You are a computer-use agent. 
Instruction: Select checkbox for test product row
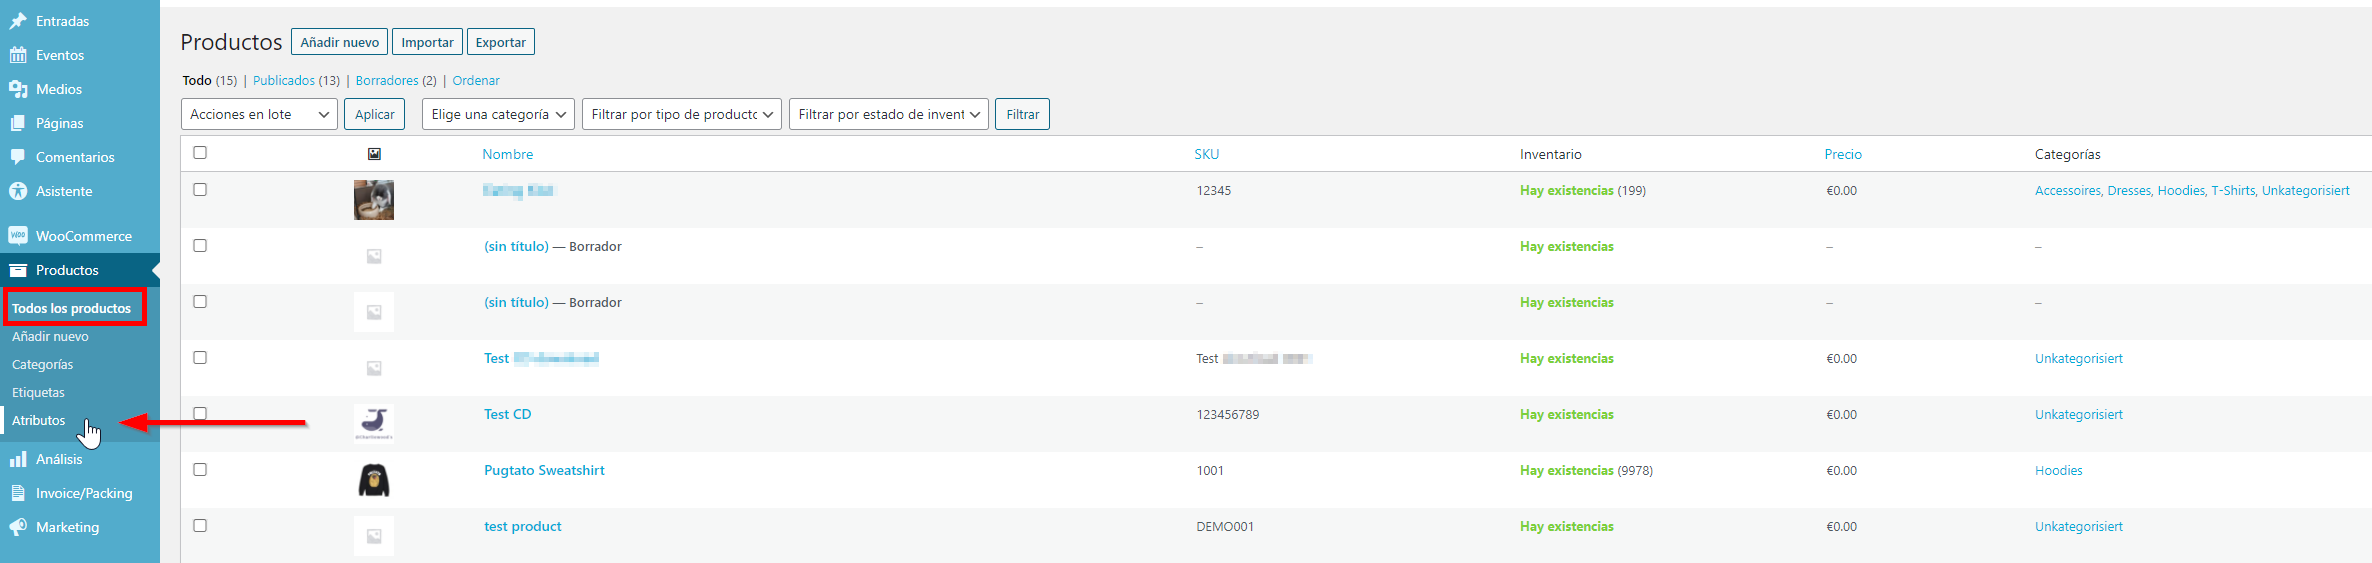pyautogui.click(x=200, y=525)
